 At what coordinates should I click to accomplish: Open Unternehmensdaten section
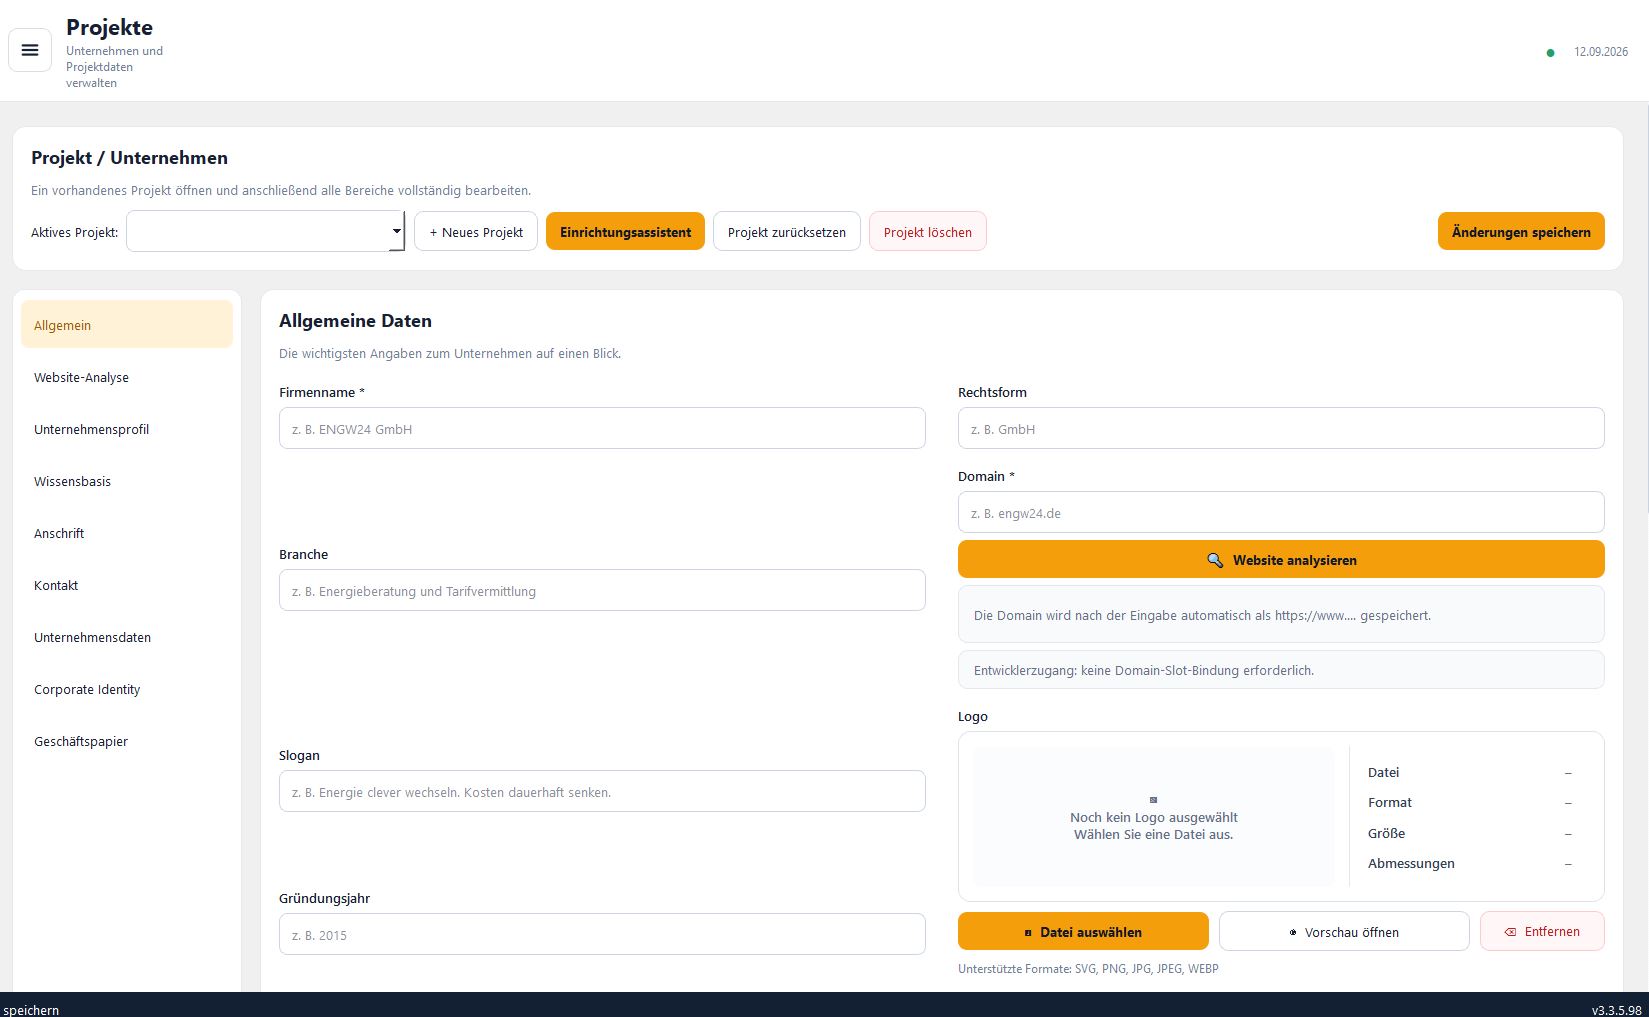[127, 637]
